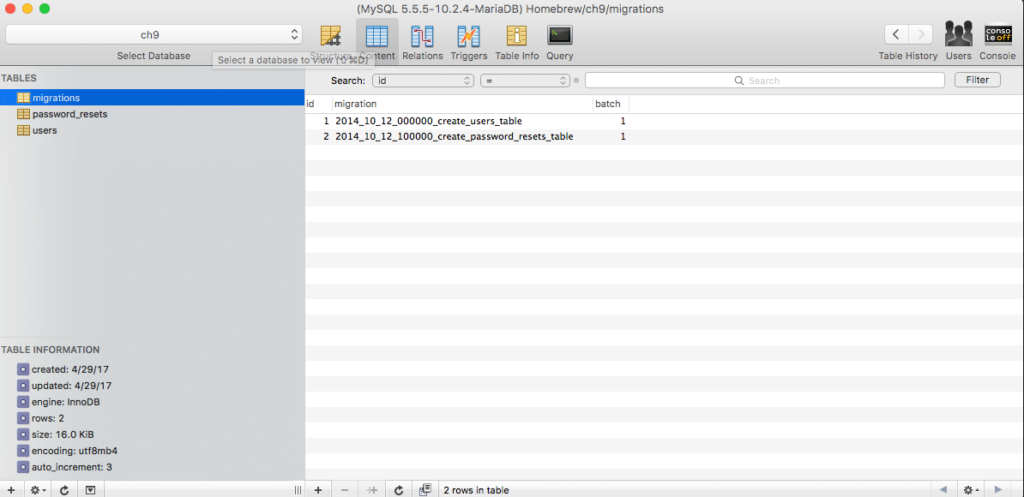Click the auto_increment: 3 entry
This screenshot has height=497, width=1024.
click(65, 467)
